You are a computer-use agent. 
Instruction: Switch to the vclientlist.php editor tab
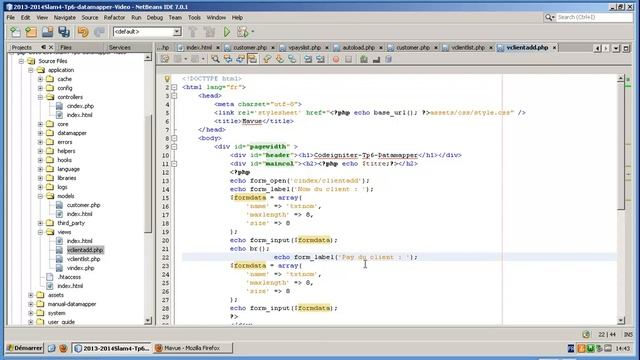[x=467, y=47]
